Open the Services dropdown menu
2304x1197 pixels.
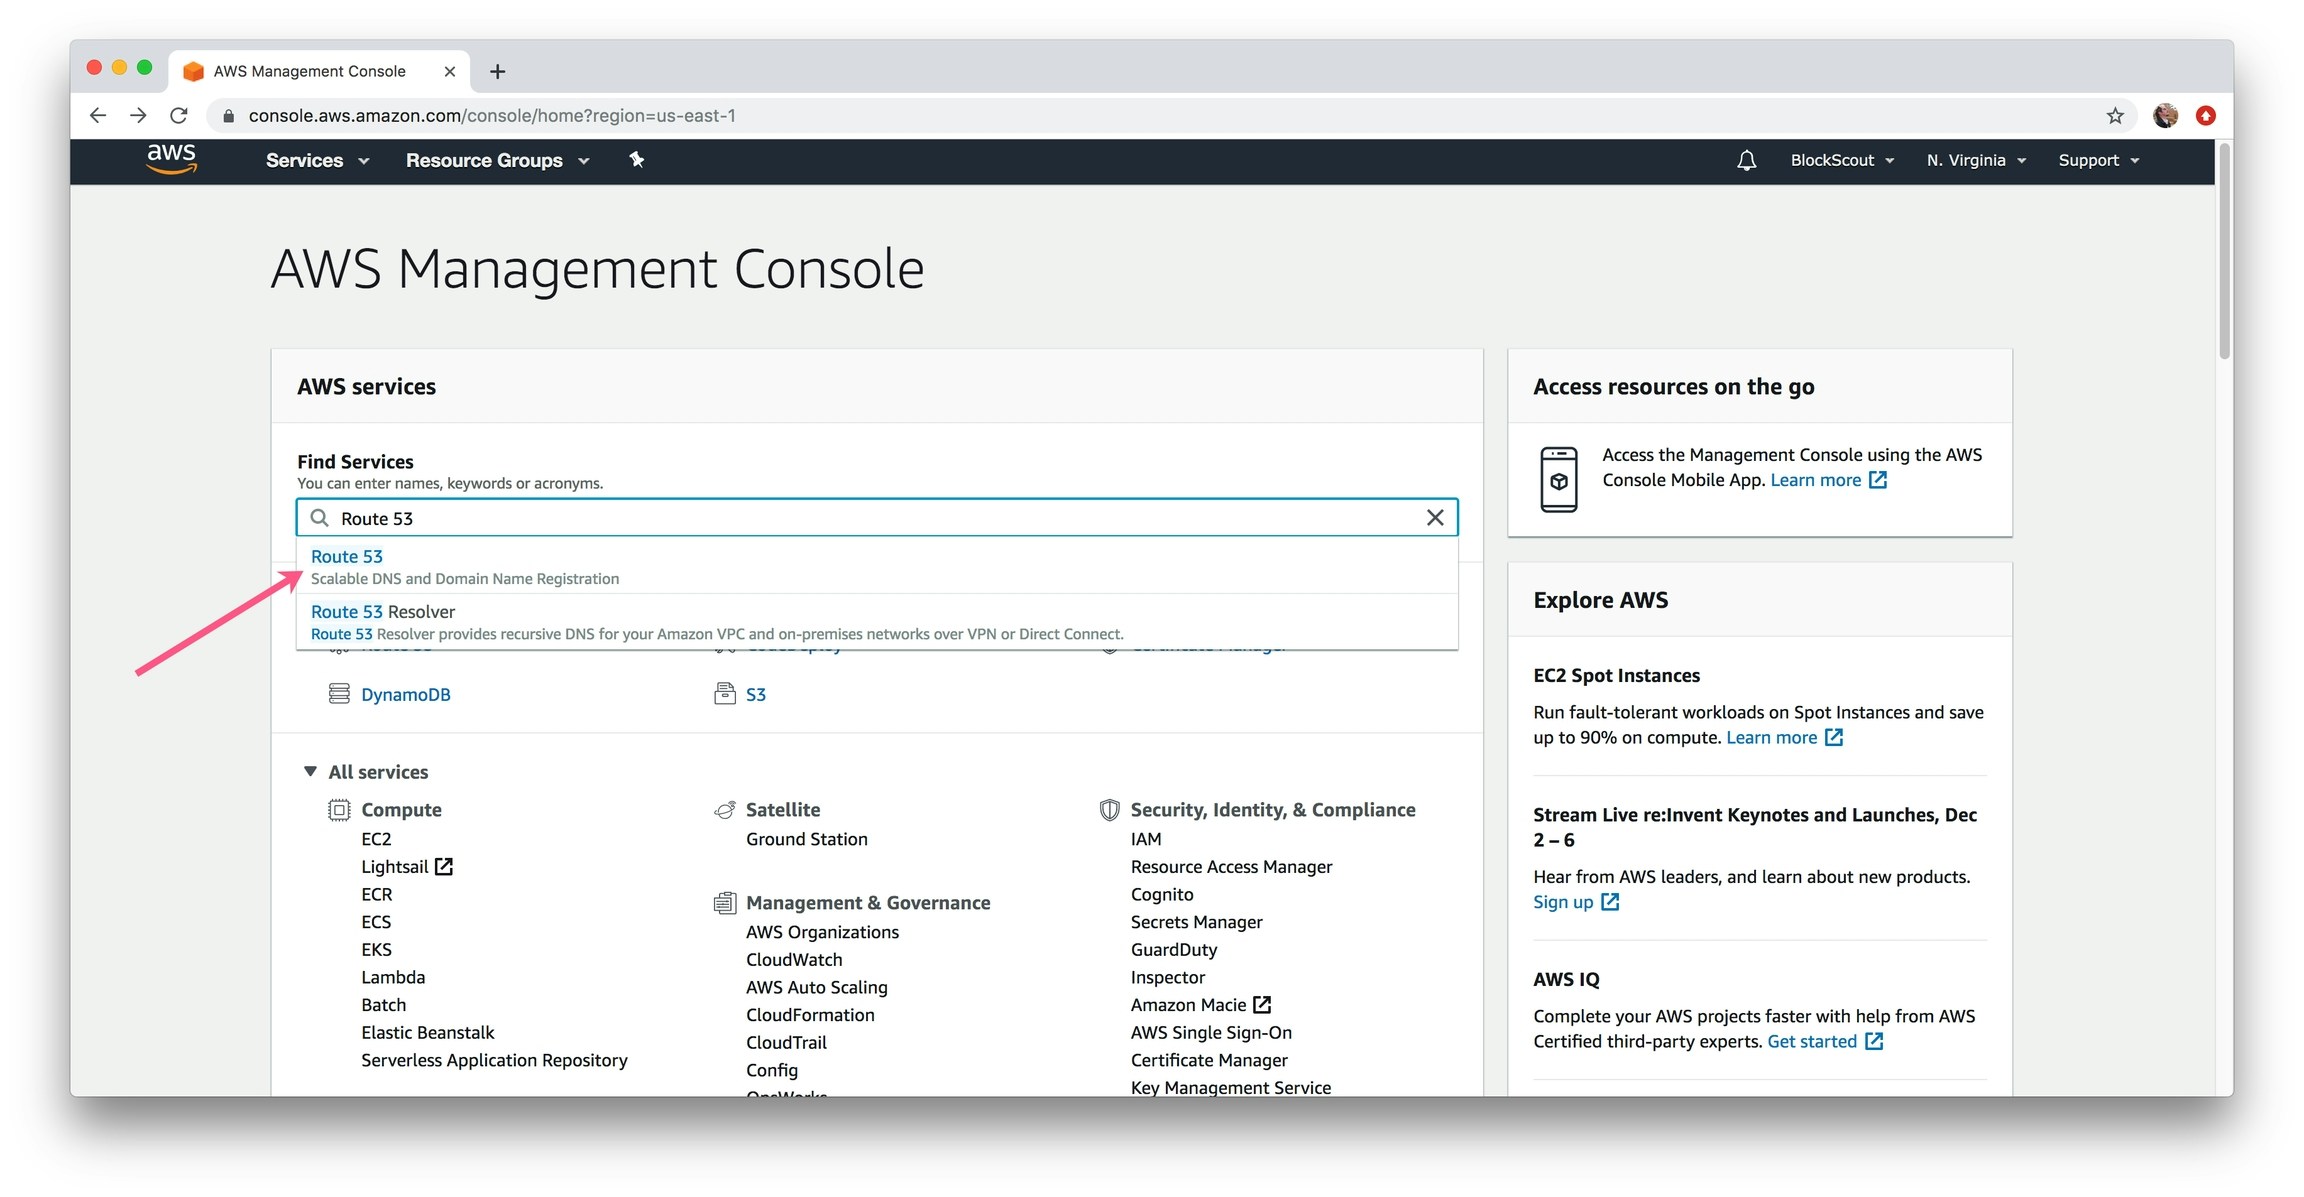point(317,160)
